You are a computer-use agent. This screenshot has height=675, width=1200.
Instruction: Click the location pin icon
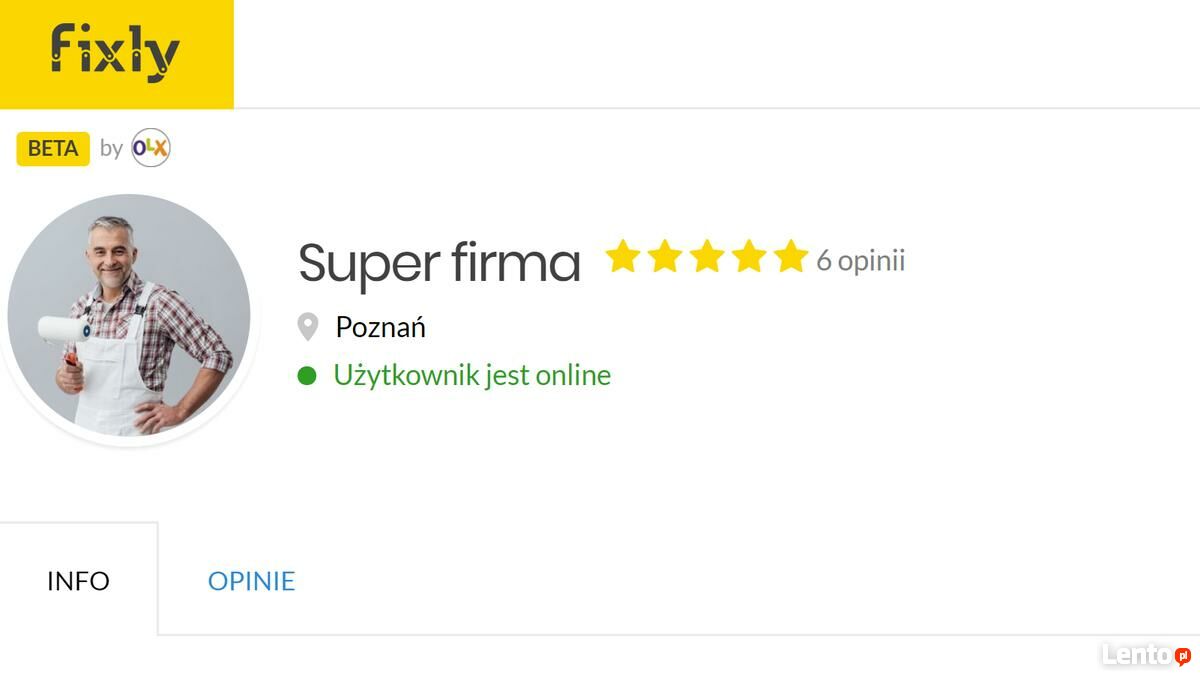click(308, 327)
